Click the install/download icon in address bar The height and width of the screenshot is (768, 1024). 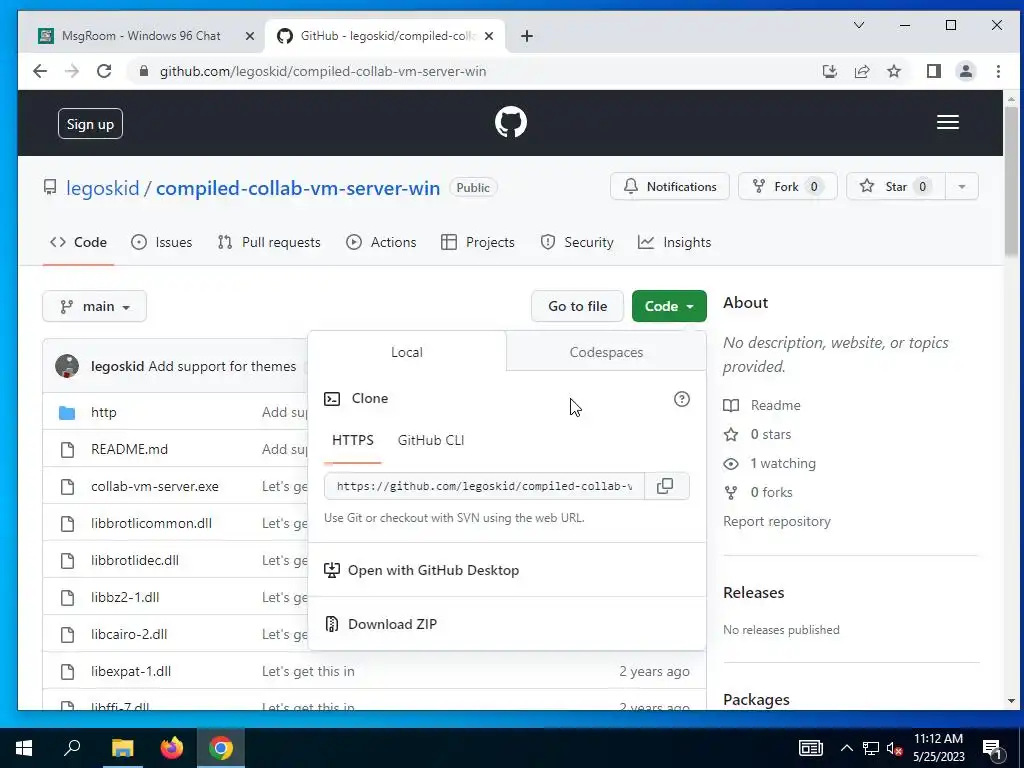tap(829, 71)
